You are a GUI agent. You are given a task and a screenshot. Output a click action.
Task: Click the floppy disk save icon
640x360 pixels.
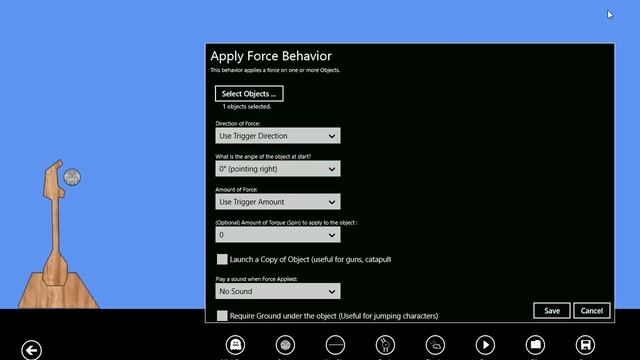click(x=585, y=345)
